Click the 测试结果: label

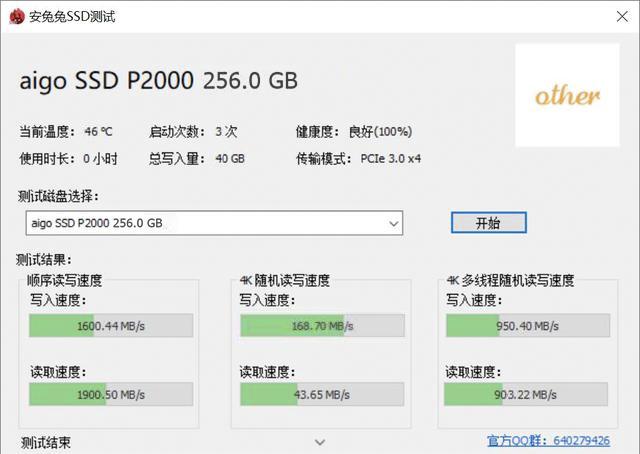click(44, 259)
